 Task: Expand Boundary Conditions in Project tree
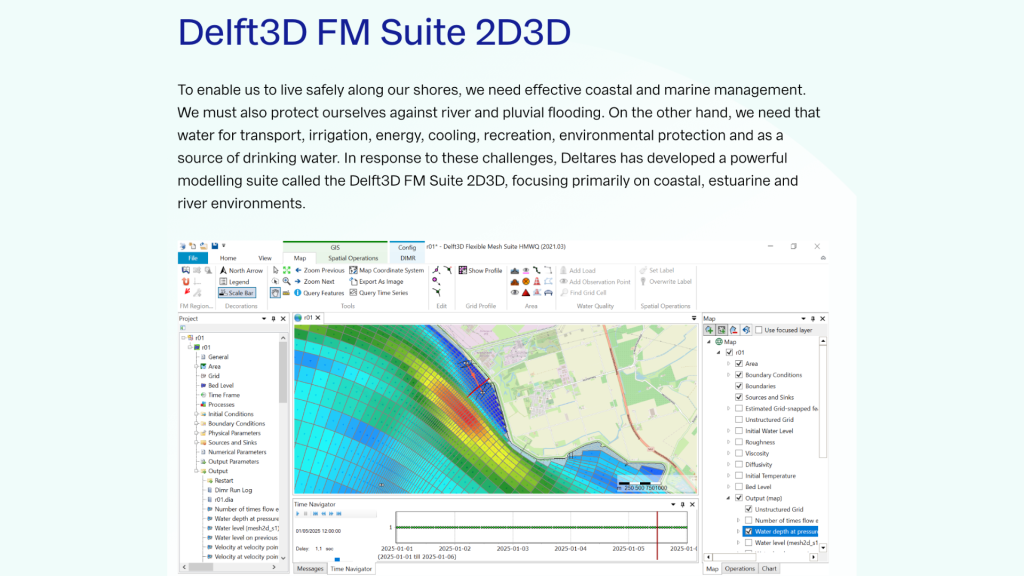point(197,423)
